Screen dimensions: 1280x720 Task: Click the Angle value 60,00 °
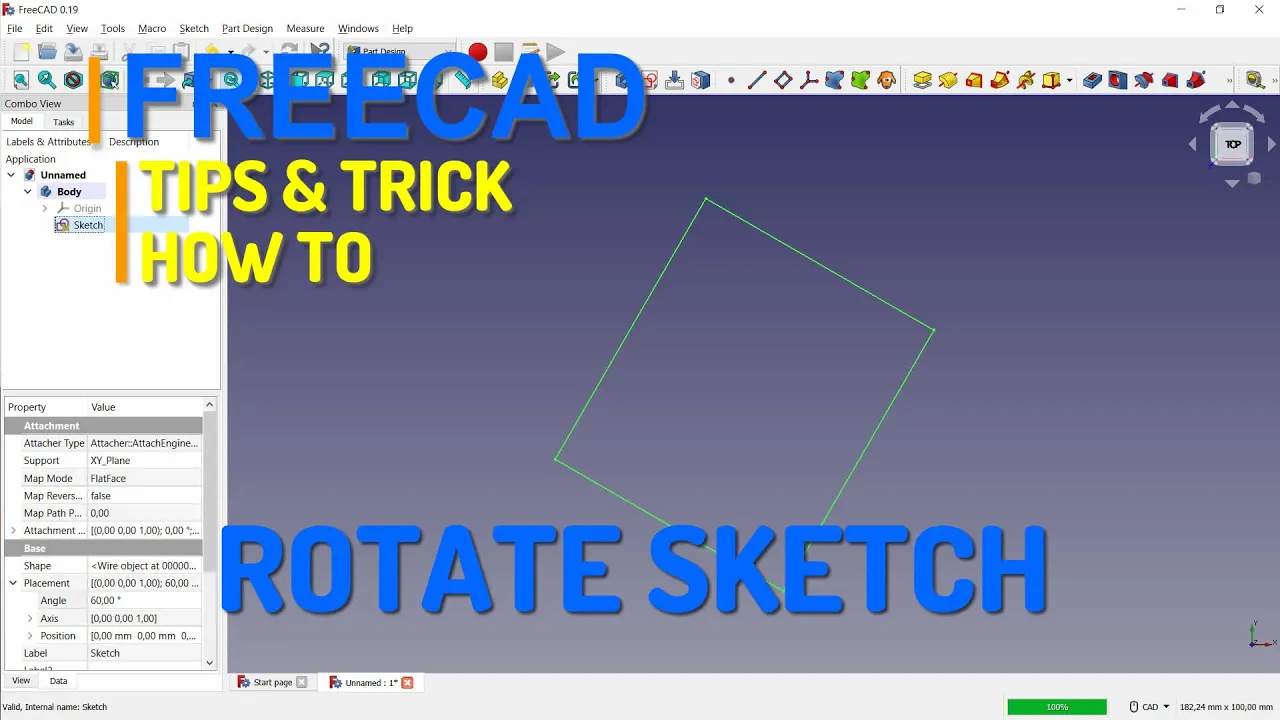point(144,601)
